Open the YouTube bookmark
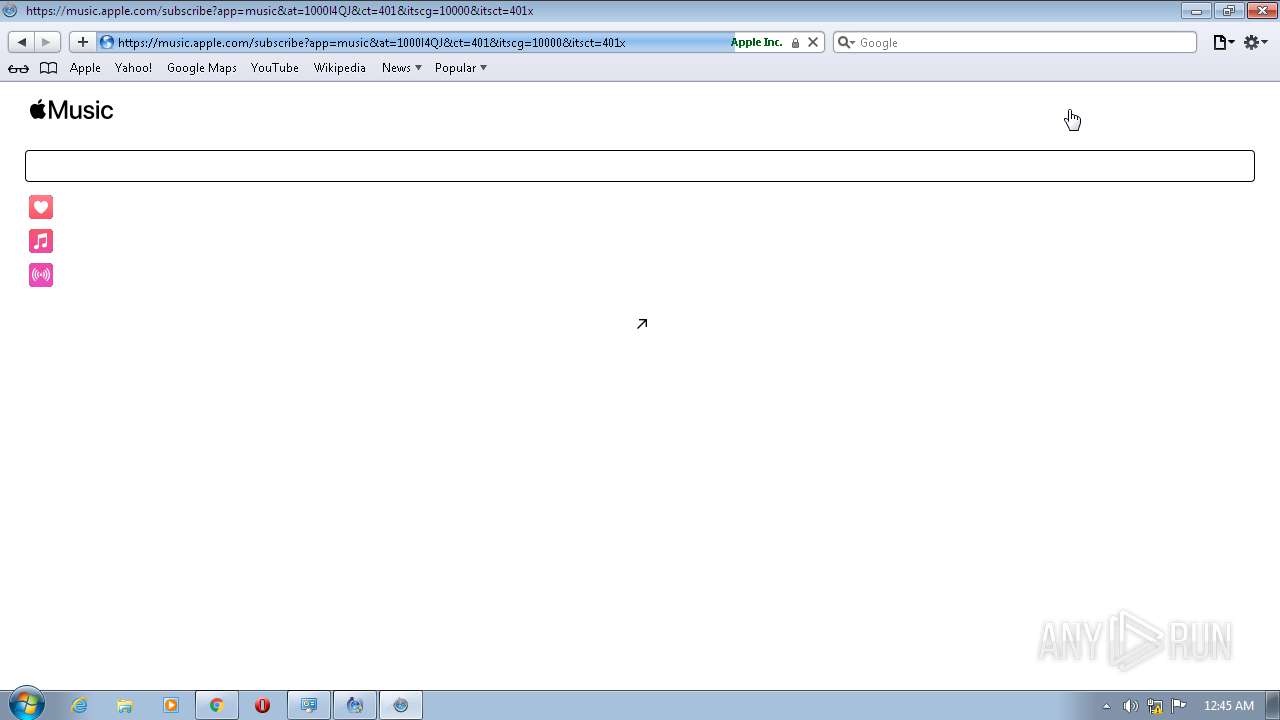This screenshot has width=1280, height=720. [x=275, y=68]
